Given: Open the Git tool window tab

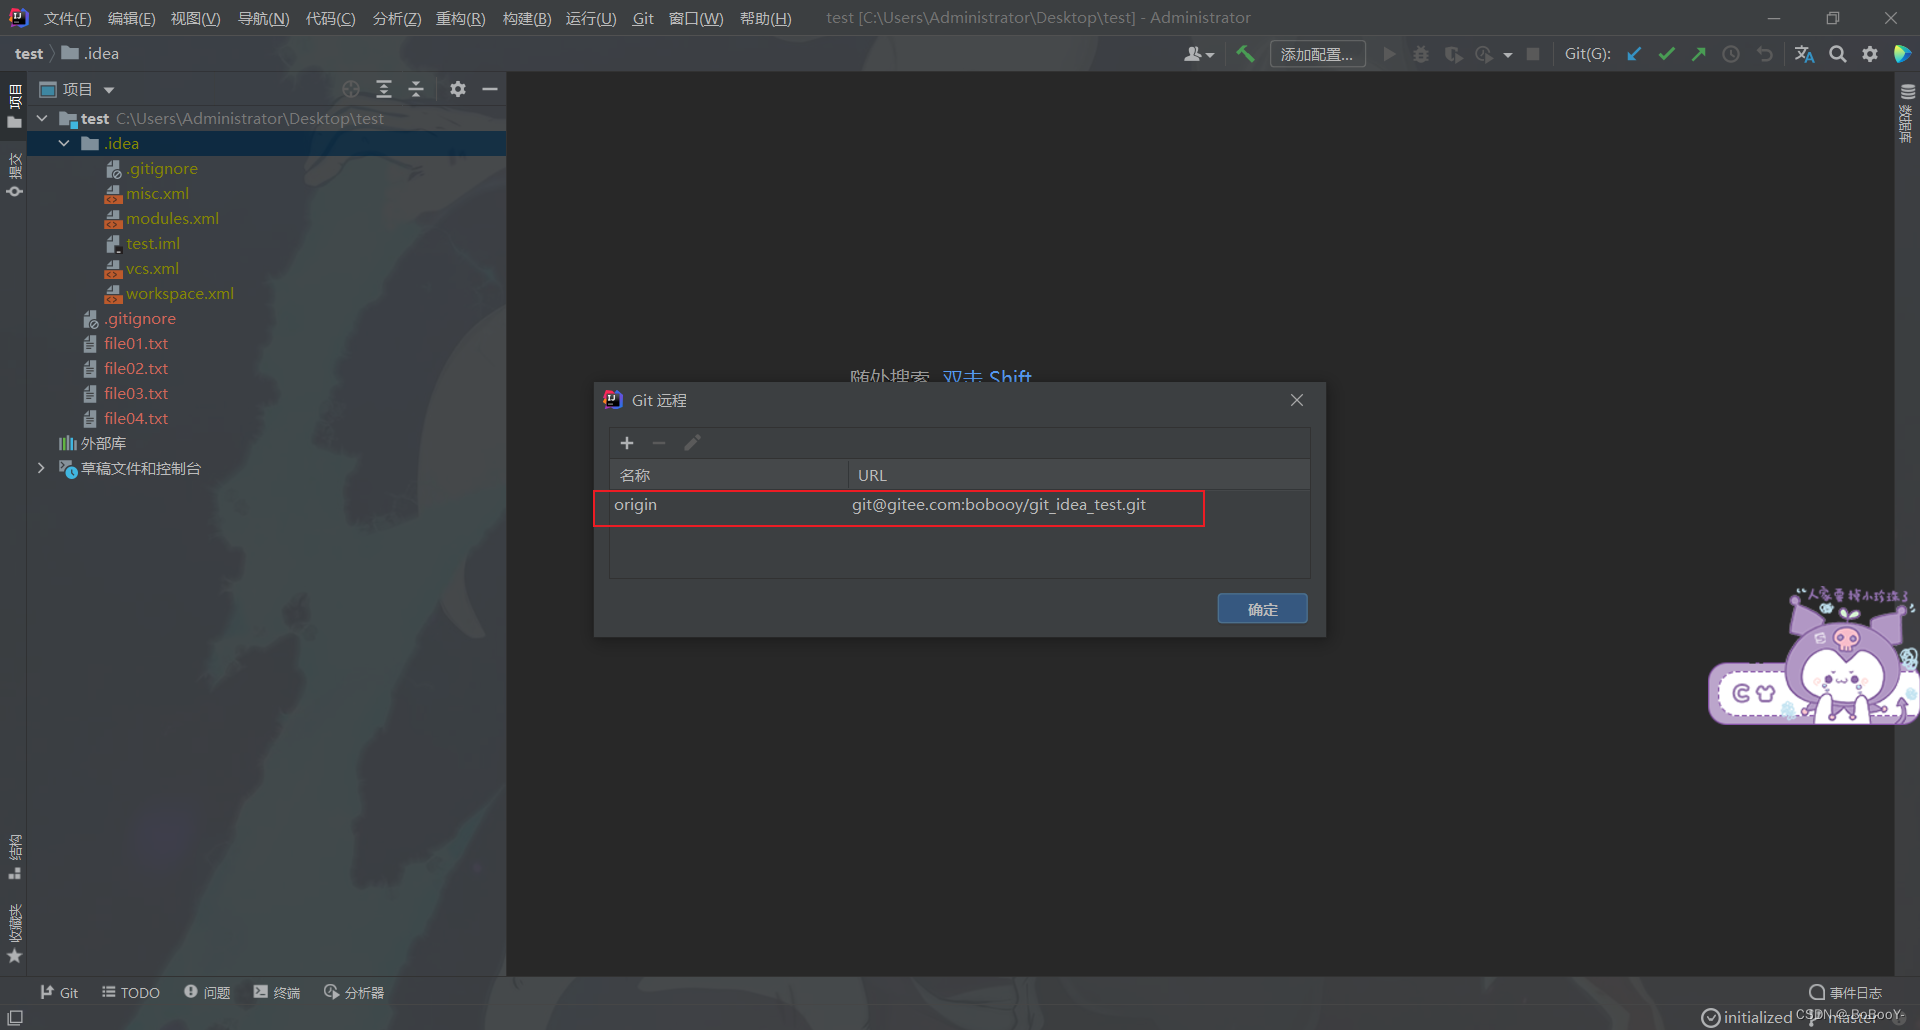Looking at the screenshot, I should point(59,992).
